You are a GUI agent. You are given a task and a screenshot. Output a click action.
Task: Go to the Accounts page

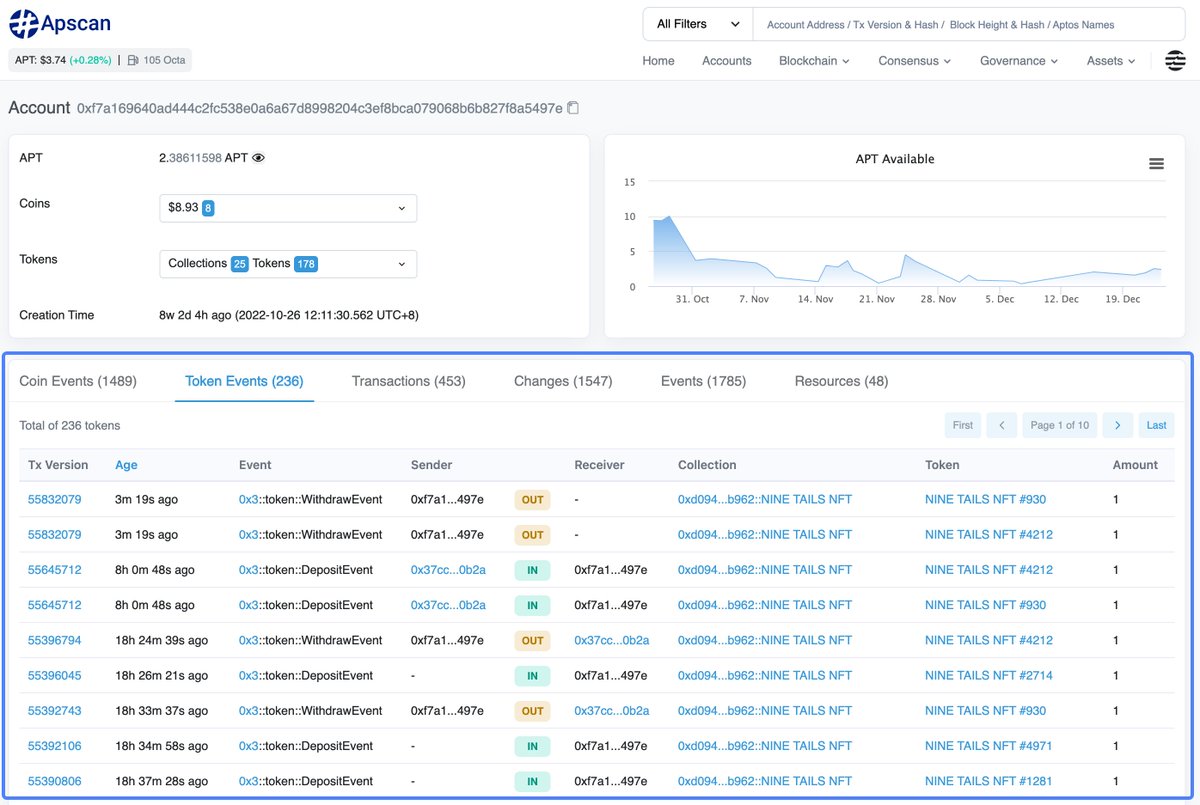click(x=727, y=61)
